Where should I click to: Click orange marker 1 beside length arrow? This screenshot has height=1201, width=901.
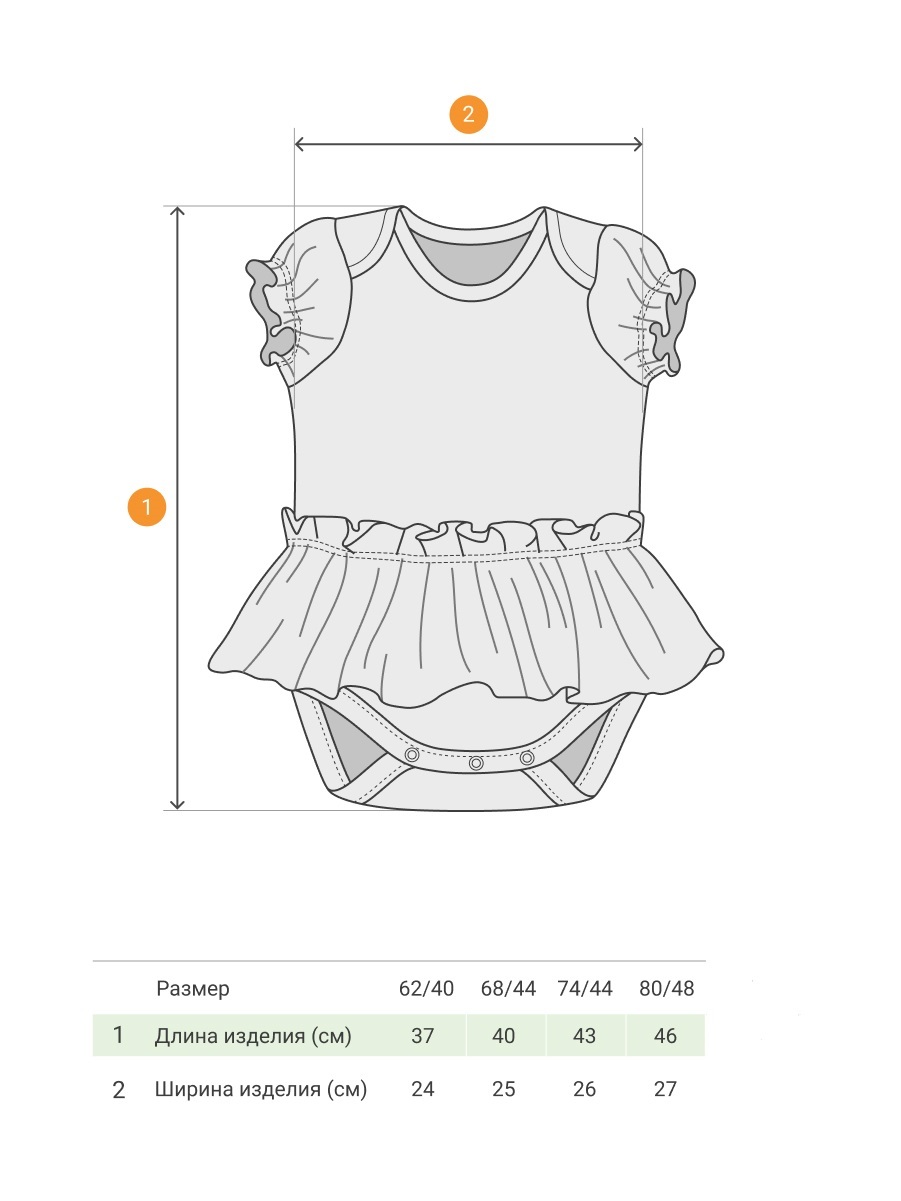point(147,506)
